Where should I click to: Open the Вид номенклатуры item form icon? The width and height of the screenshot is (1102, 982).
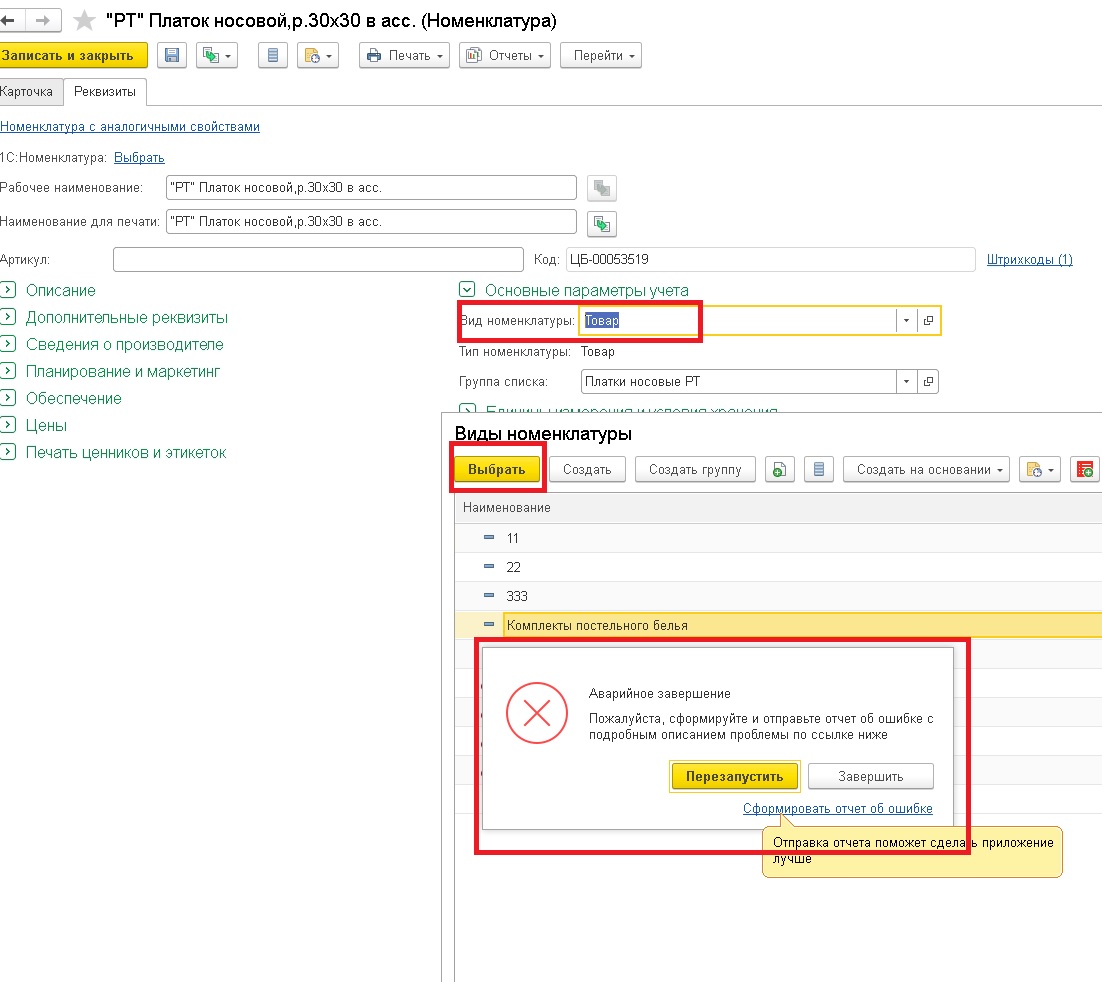[x=928, y=321]
